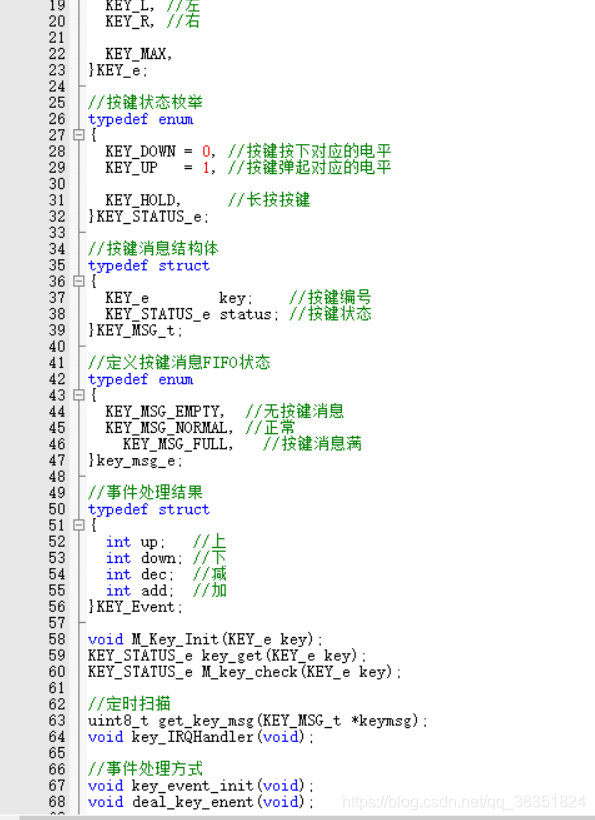Collapse the KEY_Event struct fold marker
The image size is (595, 820).
[x=78, y=525]
